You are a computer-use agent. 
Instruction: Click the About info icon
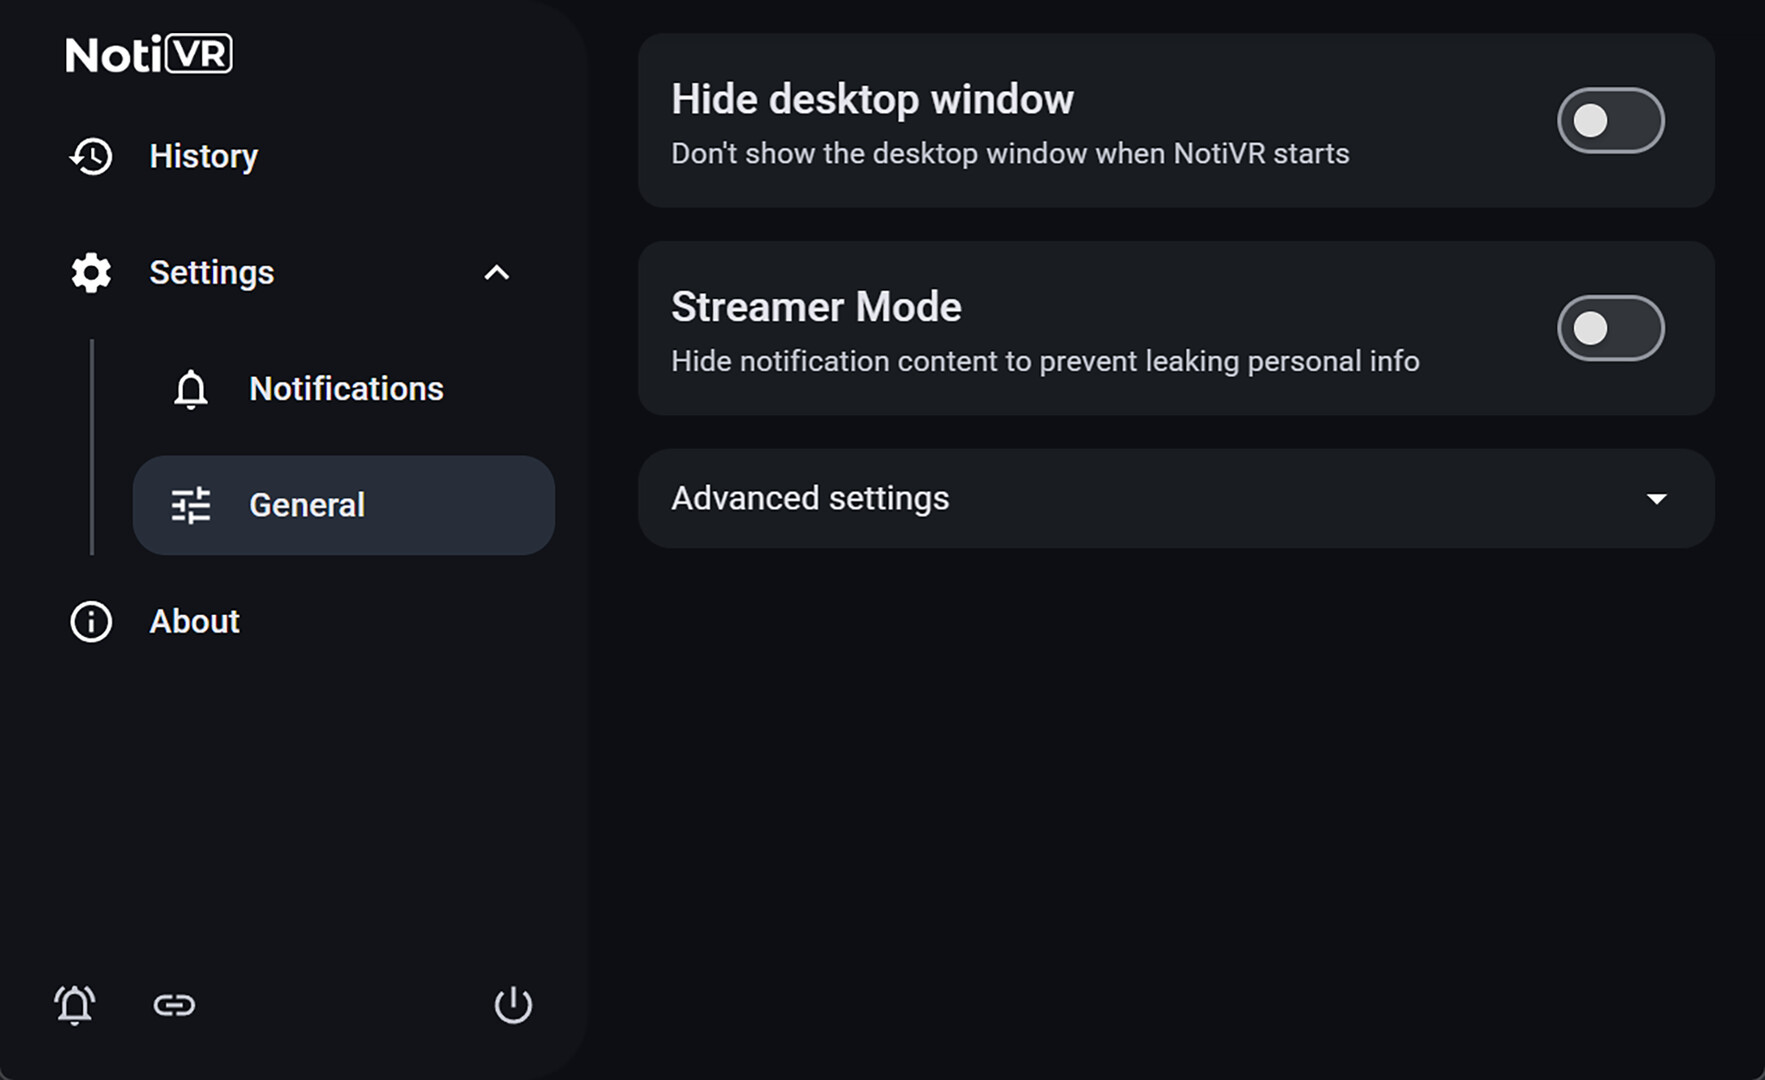91,621
